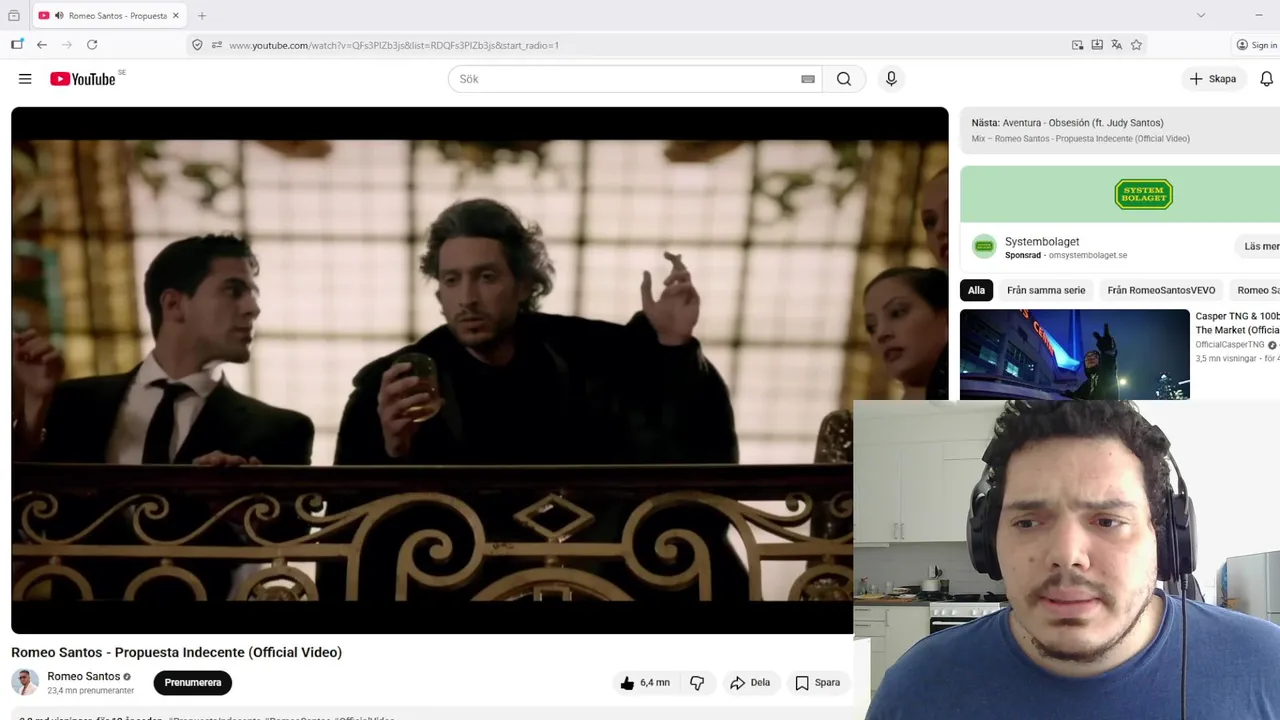Screen dimensions: 1280x720
Task: Open site permissions icon in address bar
Action: pyautogui.click(x=216, y=45)
